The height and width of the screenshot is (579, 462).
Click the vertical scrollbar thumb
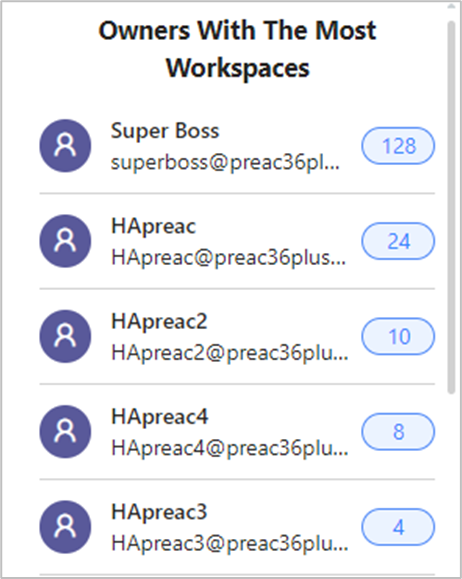(x=451, y=208)
